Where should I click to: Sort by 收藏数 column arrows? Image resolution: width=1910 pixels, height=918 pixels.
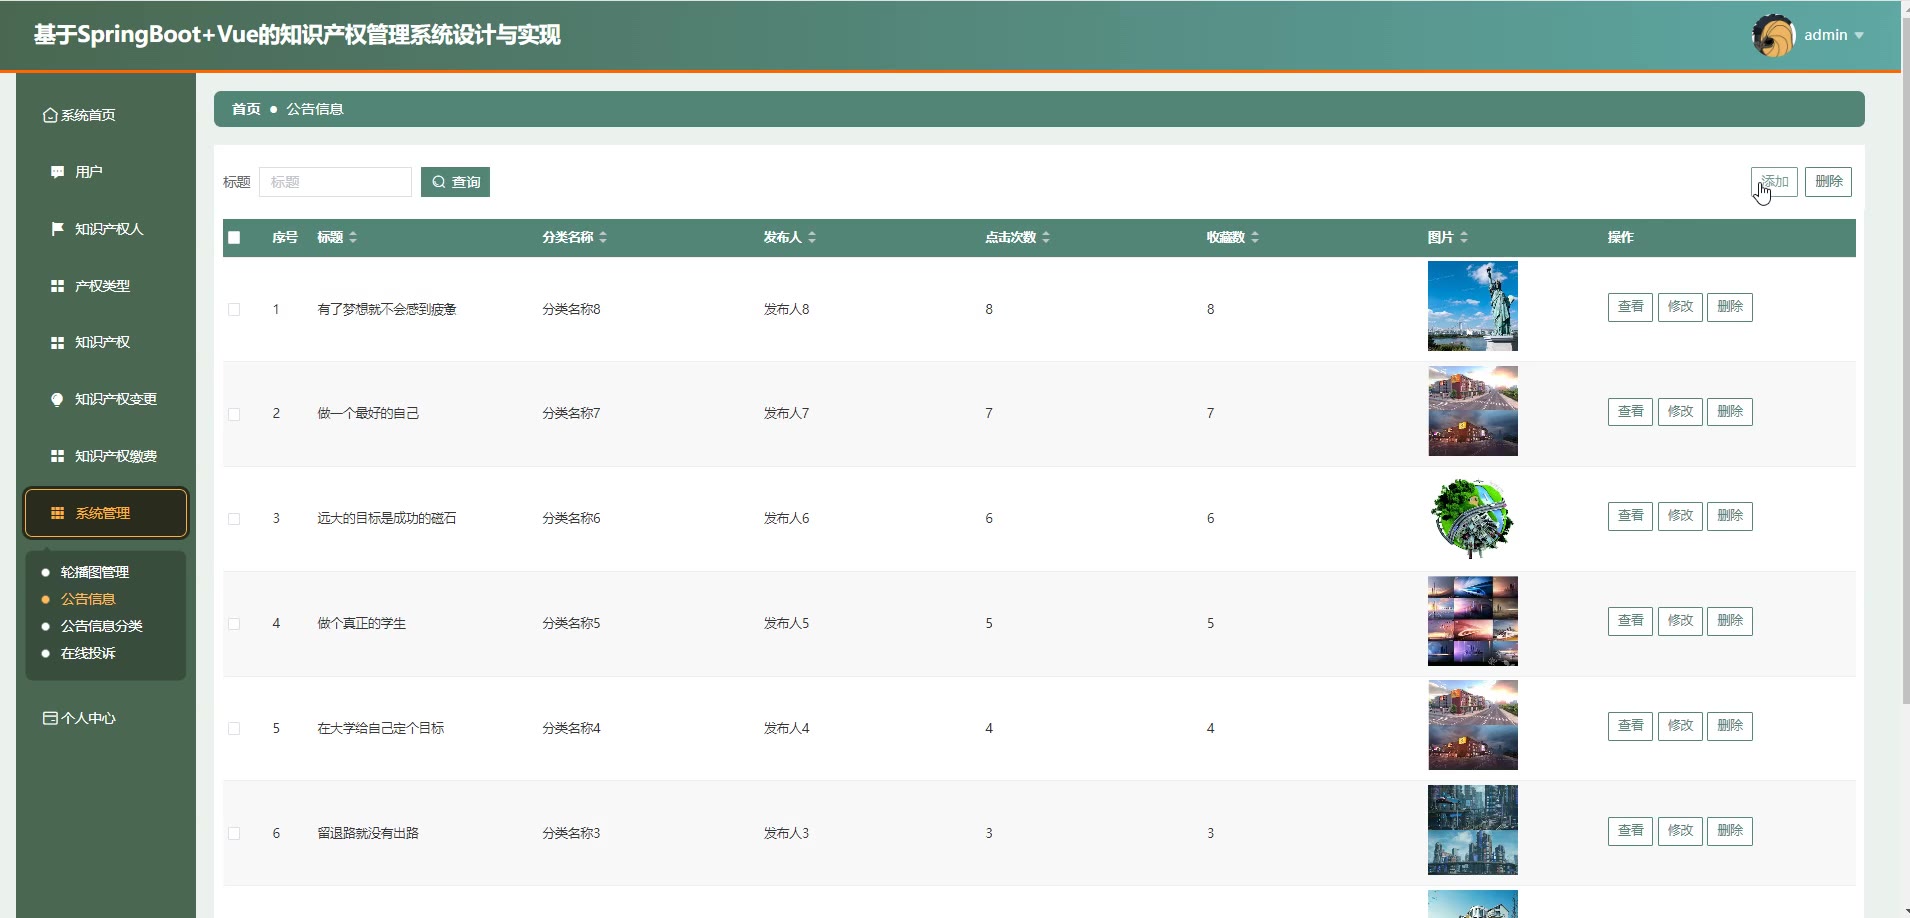(x=1255, y=237)
